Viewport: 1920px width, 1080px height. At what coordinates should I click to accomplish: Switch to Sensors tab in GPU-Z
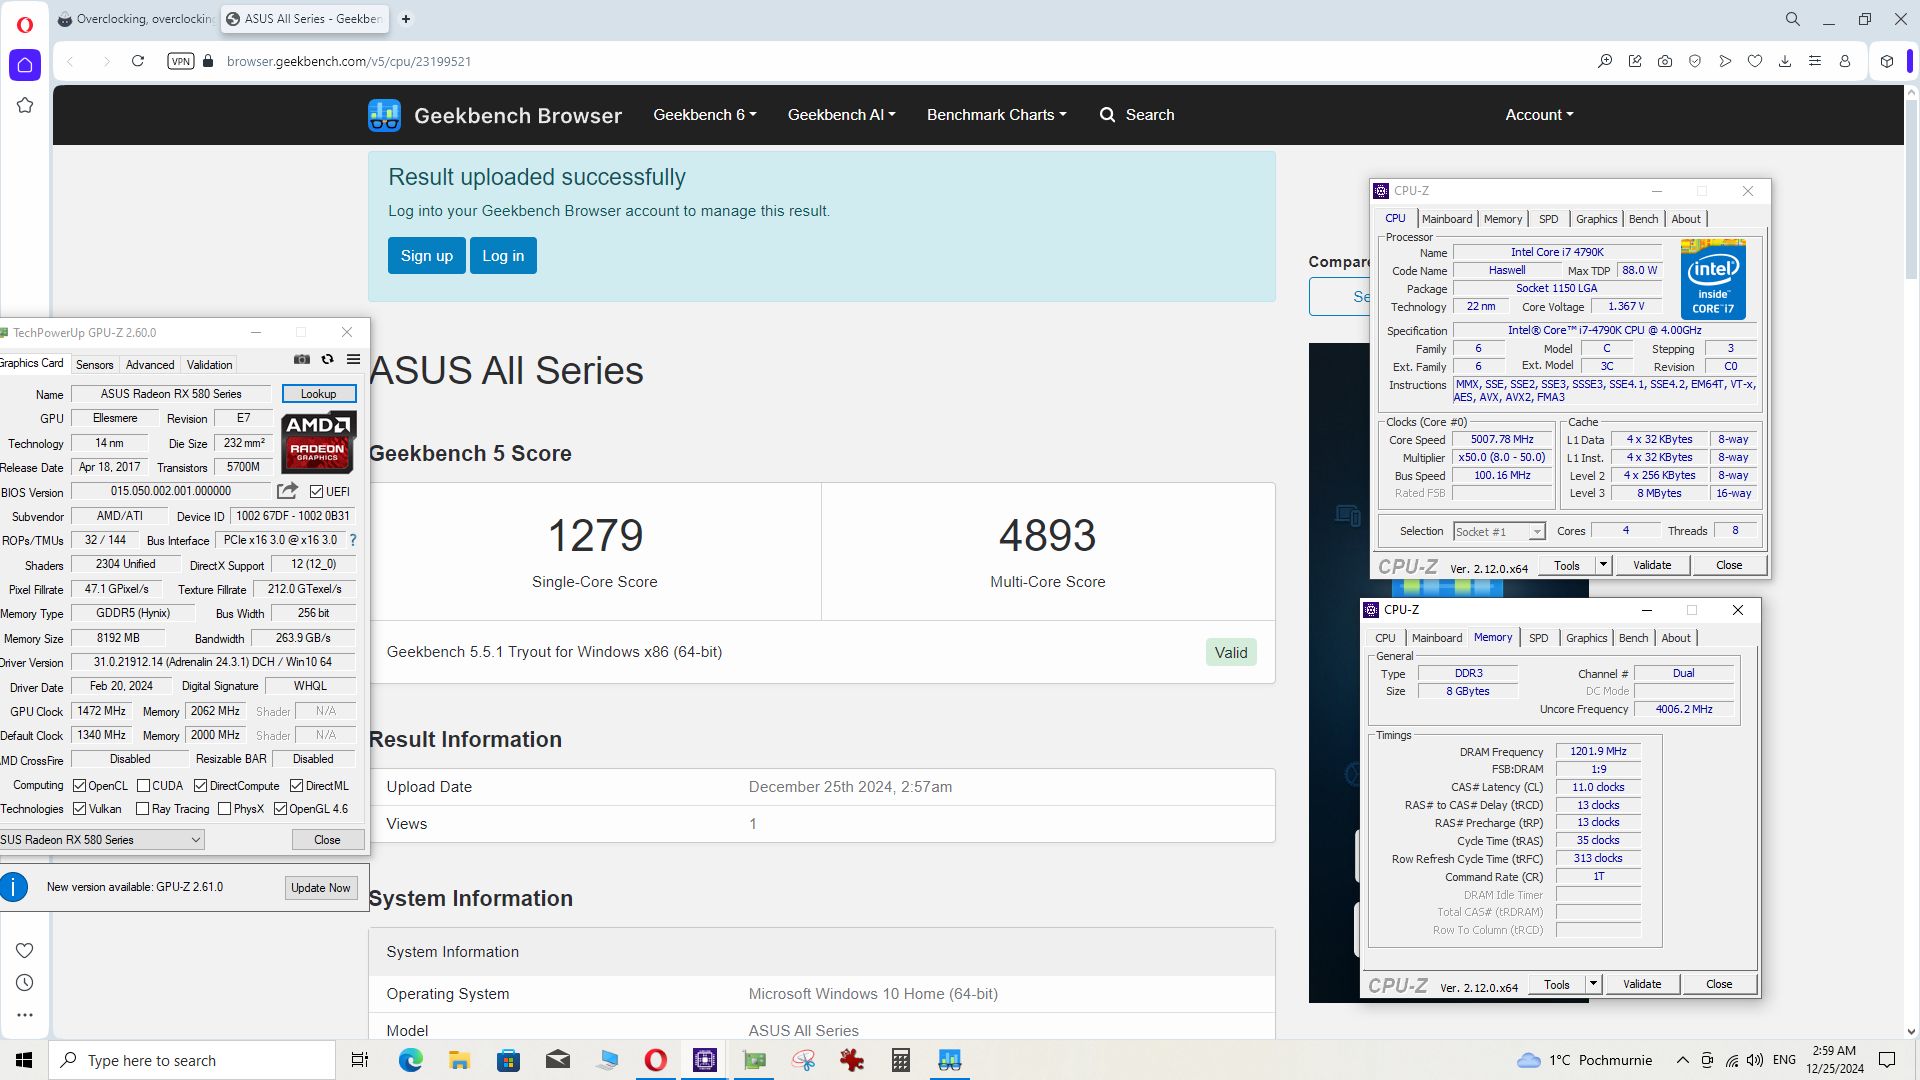[94, 365]
